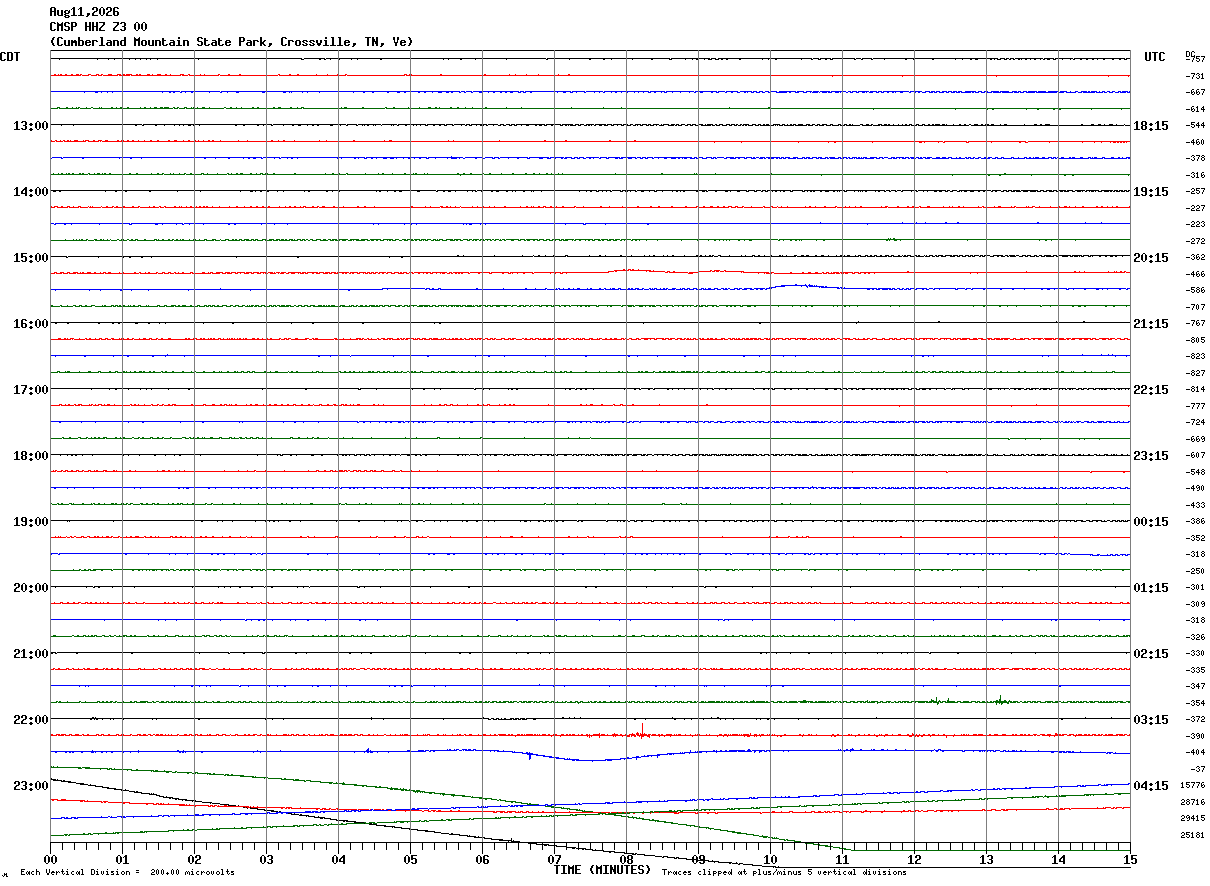The height and width of the screenshot is (886, 1210).
Task: Click the 15:00 CDT time label
Action: click(x=29, y=258)
